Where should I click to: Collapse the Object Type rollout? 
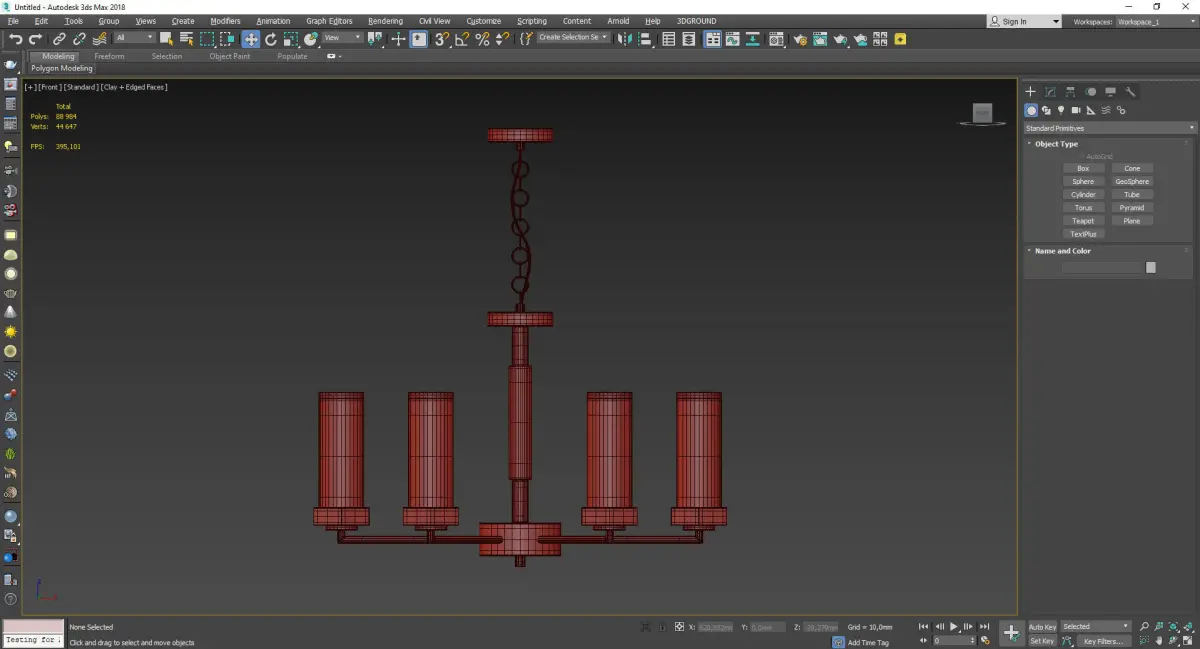pyautogui.click(x=1056, y=144)
